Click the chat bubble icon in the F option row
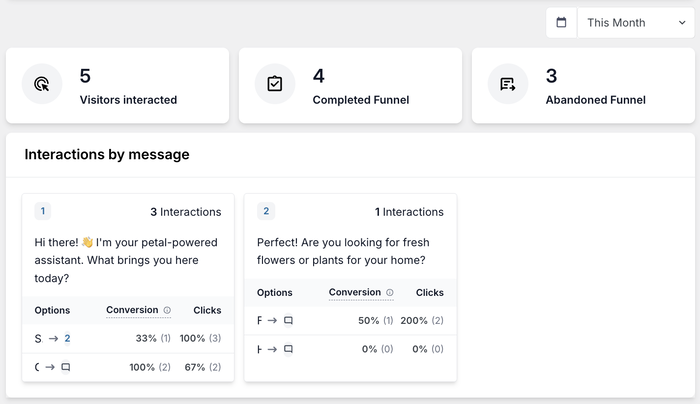 click(x=288, y=321)
